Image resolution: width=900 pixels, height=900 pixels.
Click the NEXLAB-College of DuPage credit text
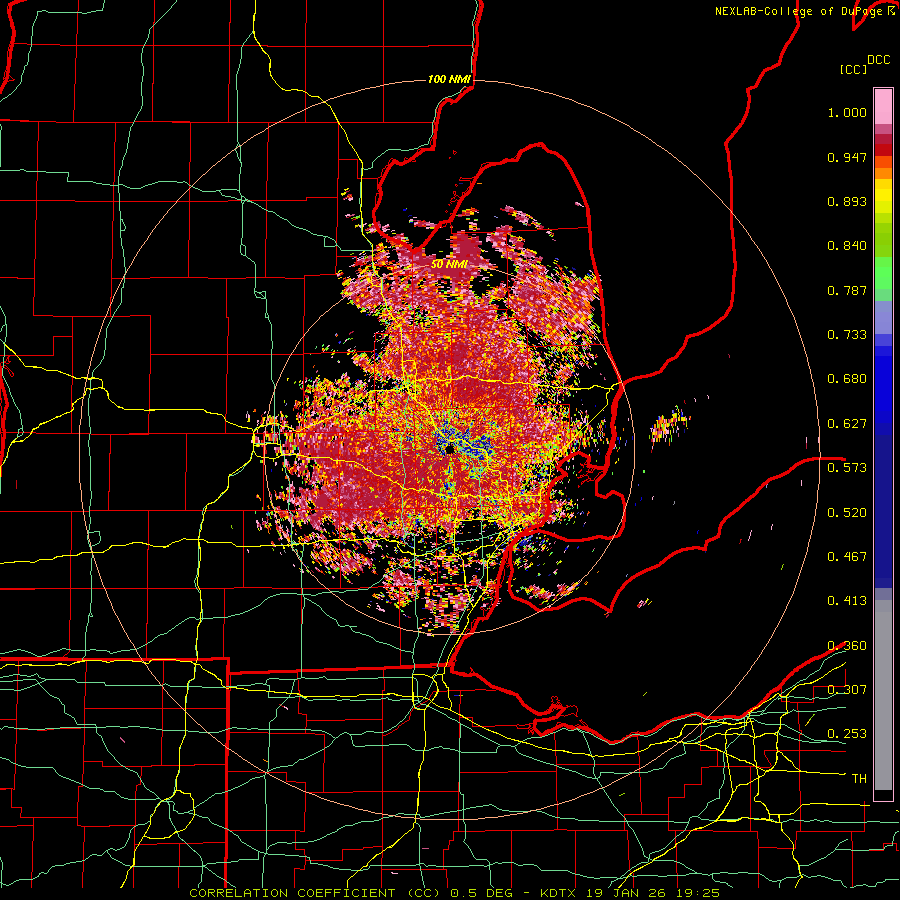798,11
